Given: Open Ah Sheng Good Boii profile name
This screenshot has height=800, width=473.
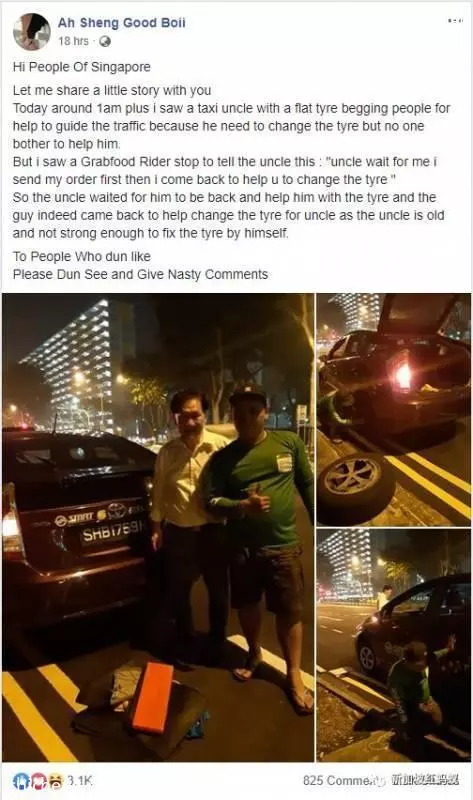Looking at the screenshot, I should 121,23.
